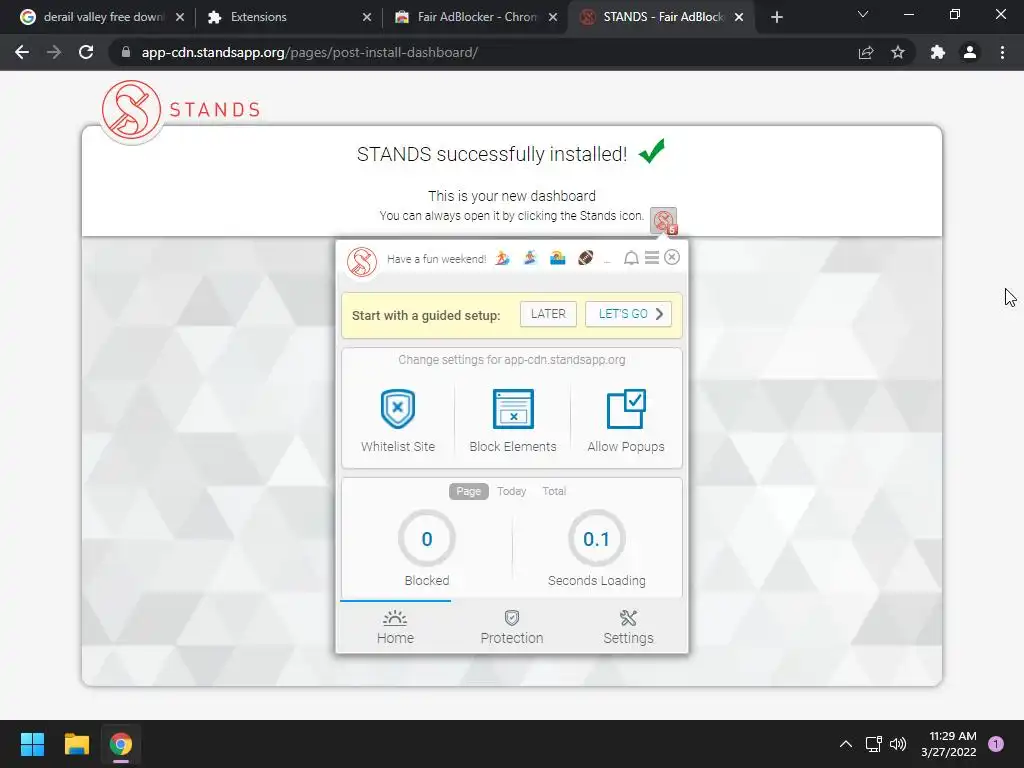Screen dimensions: 1024x768
Task: Open the notification badge in the taskbar
Action: (996, 743)
